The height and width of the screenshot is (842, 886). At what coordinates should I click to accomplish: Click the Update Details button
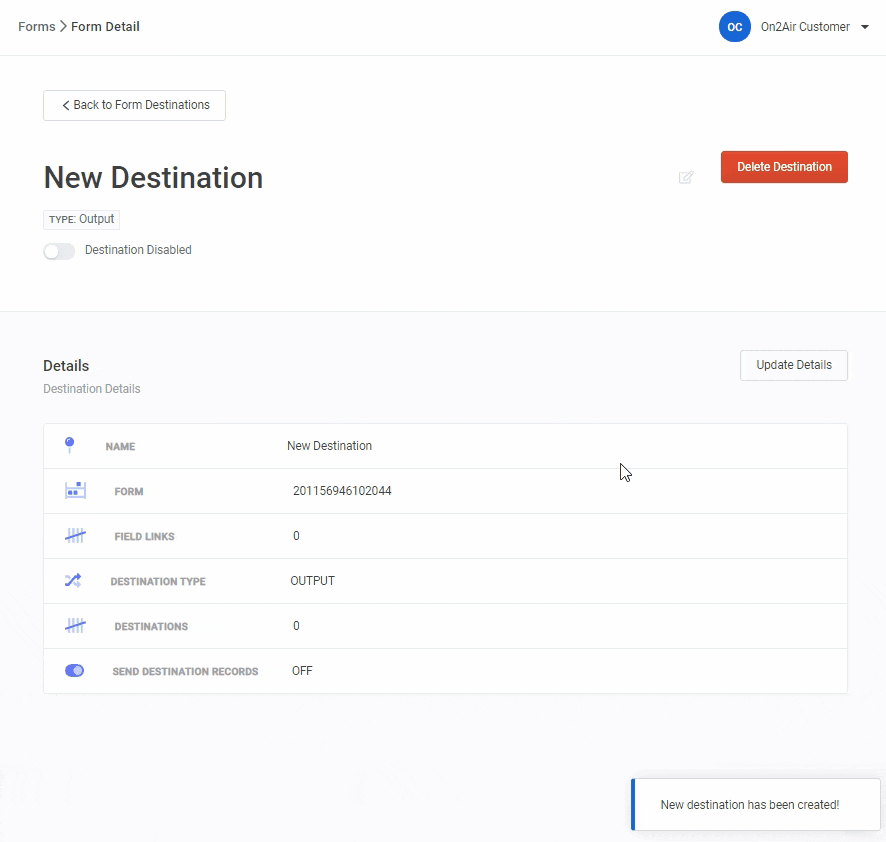click(x=793, y=365)
